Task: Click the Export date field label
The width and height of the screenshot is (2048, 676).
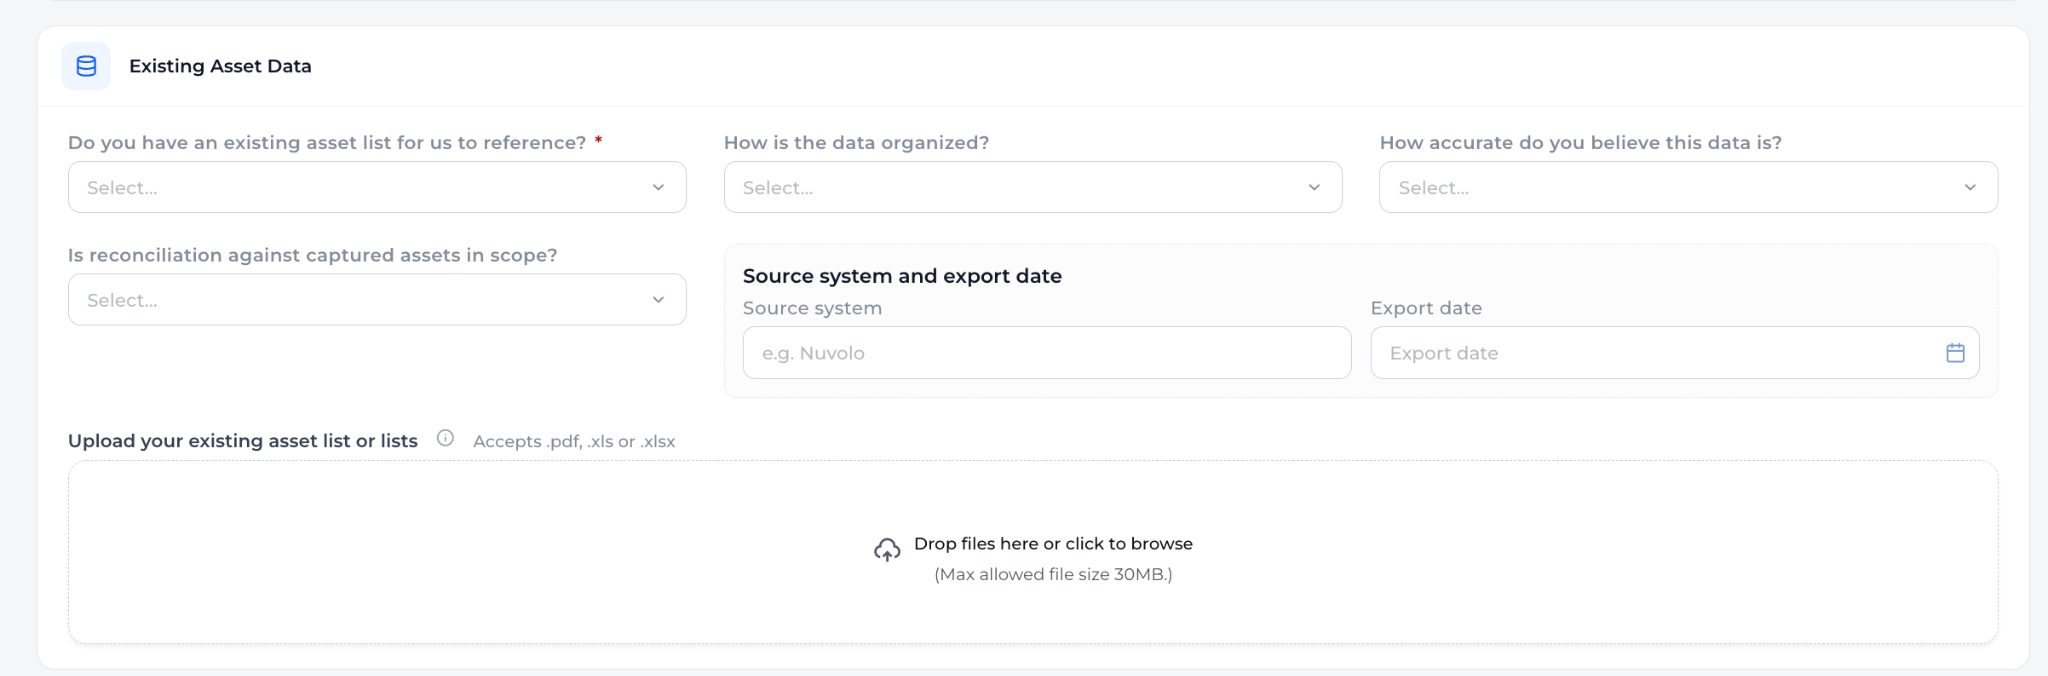Action: [1426, 308]
